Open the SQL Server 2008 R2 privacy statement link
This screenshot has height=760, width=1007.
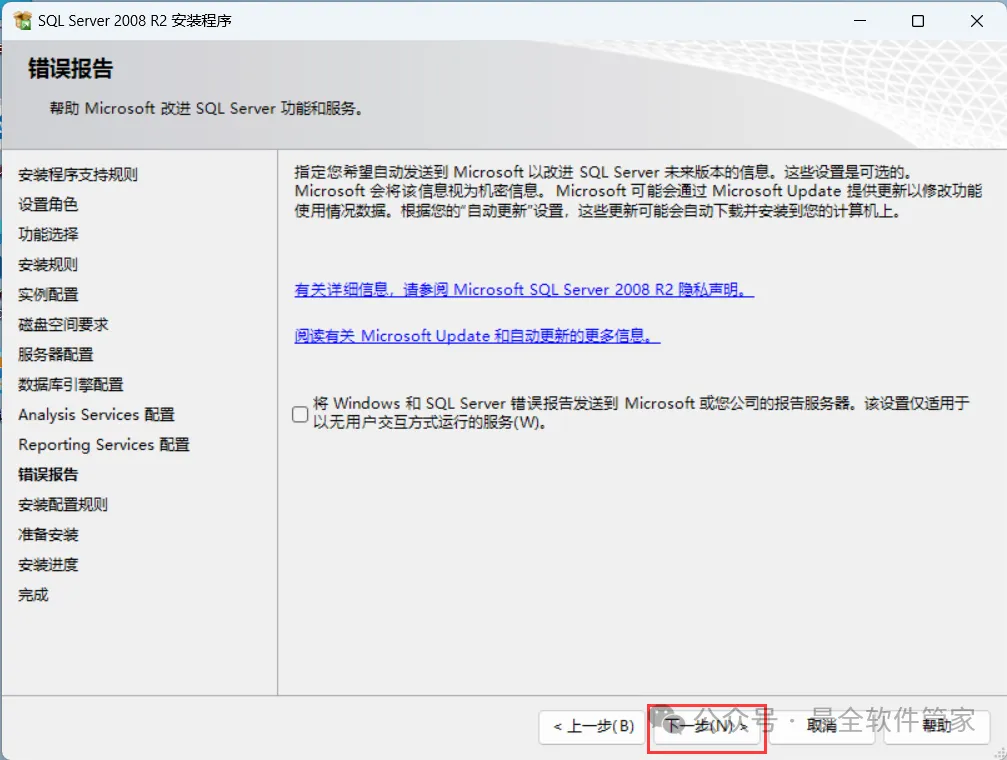(x=524, y=290)
